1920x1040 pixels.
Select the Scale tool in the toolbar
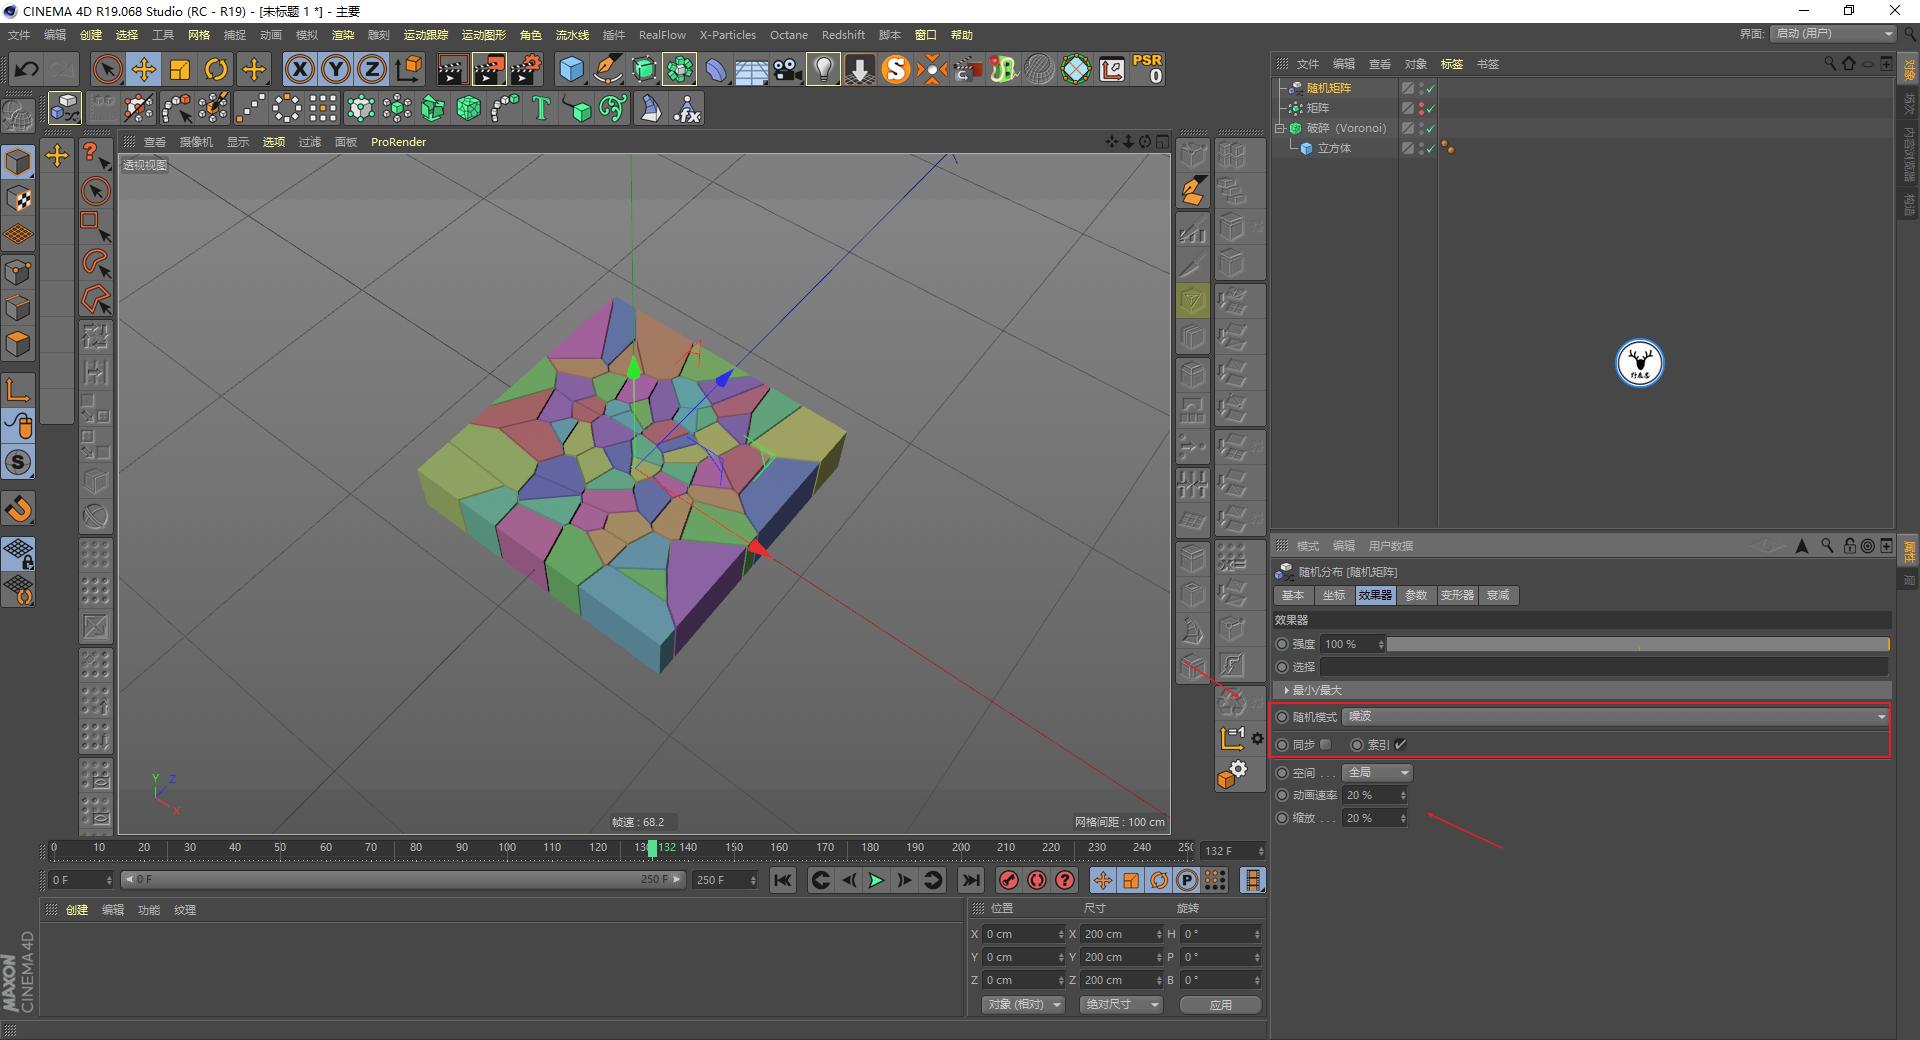pyautogui.click(x=179, y=69)
